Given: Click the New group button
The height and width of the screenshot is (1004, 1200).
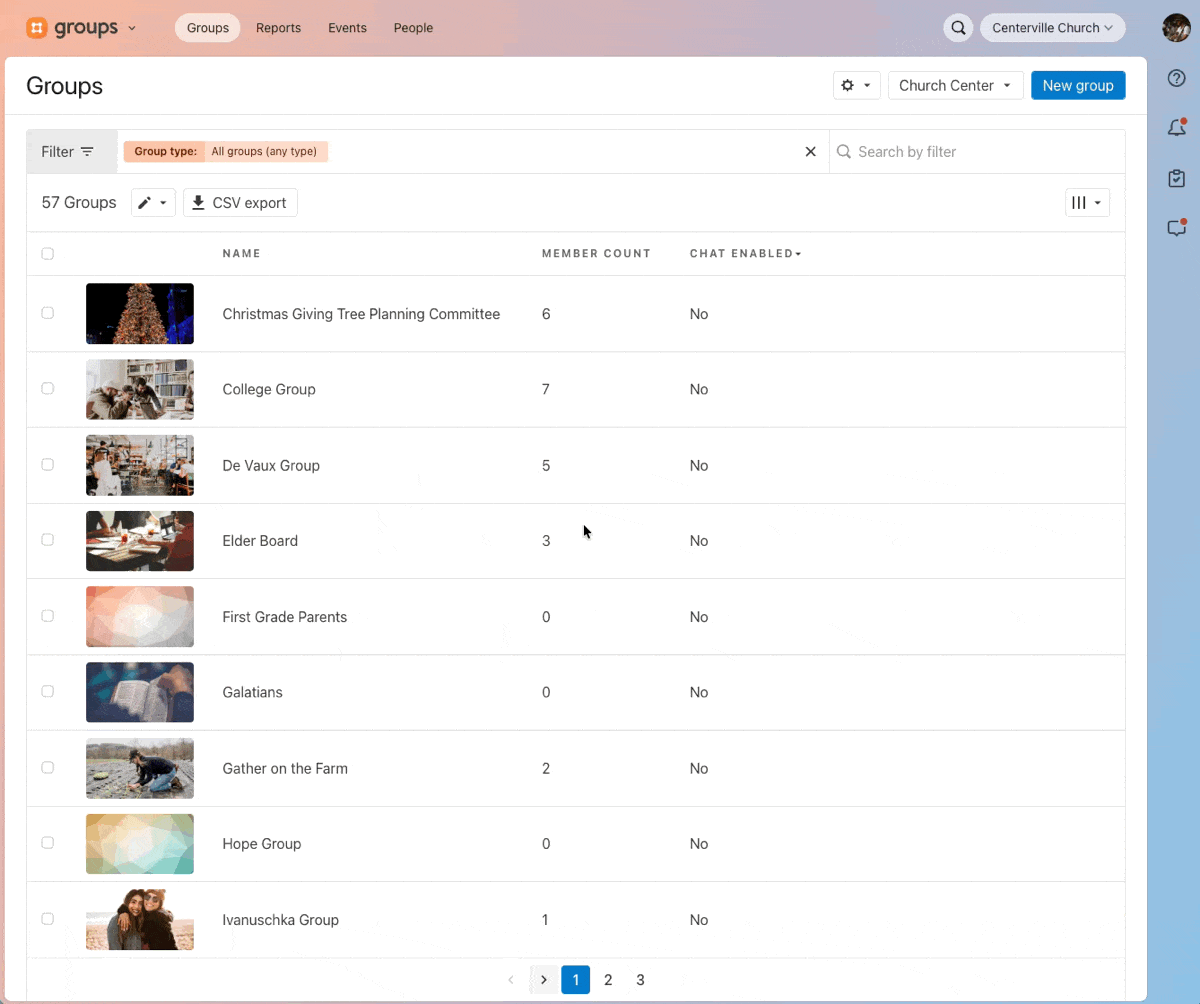Looking at the screenshot, I should (x=1078, y=85).
